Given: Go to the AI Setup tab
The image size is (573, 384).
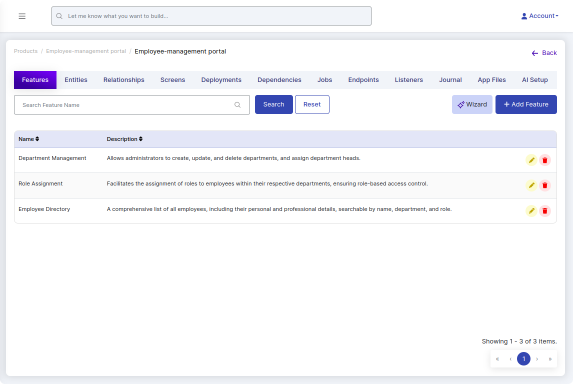Looking at the screenshot, I should click(x=535, y=80).
